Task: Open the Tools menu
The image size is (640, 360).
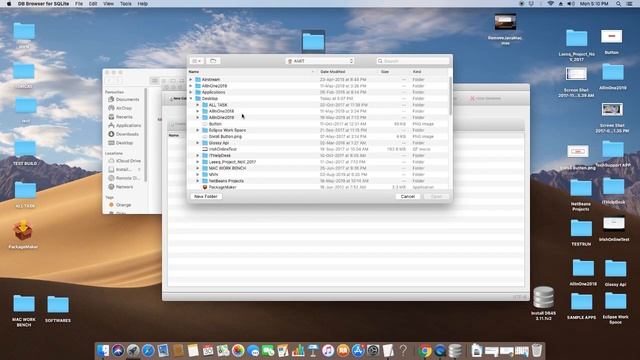Action: 126,4
